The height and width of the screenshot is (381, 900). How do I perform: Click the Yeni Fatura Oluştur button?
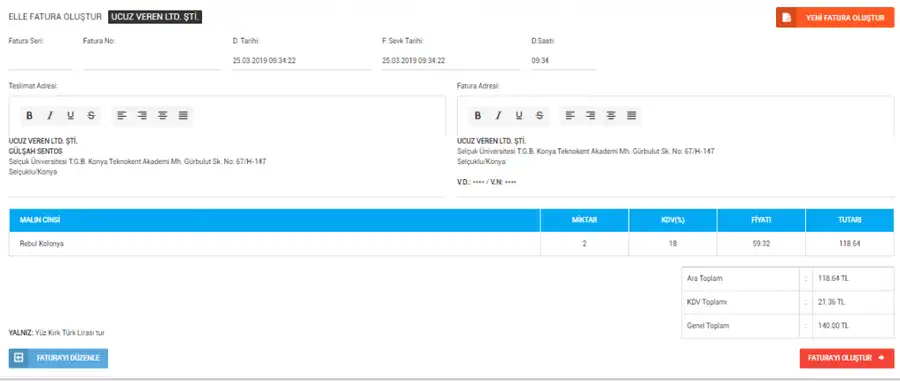tap(835, 18)
